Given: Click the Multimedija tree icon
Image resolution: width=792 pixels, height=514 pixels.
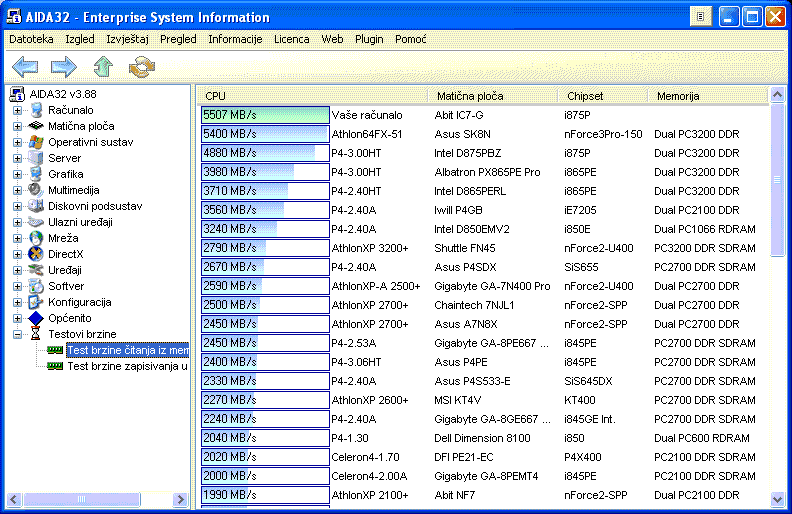Looking at the screenshot, I should [x=37, y=190].
